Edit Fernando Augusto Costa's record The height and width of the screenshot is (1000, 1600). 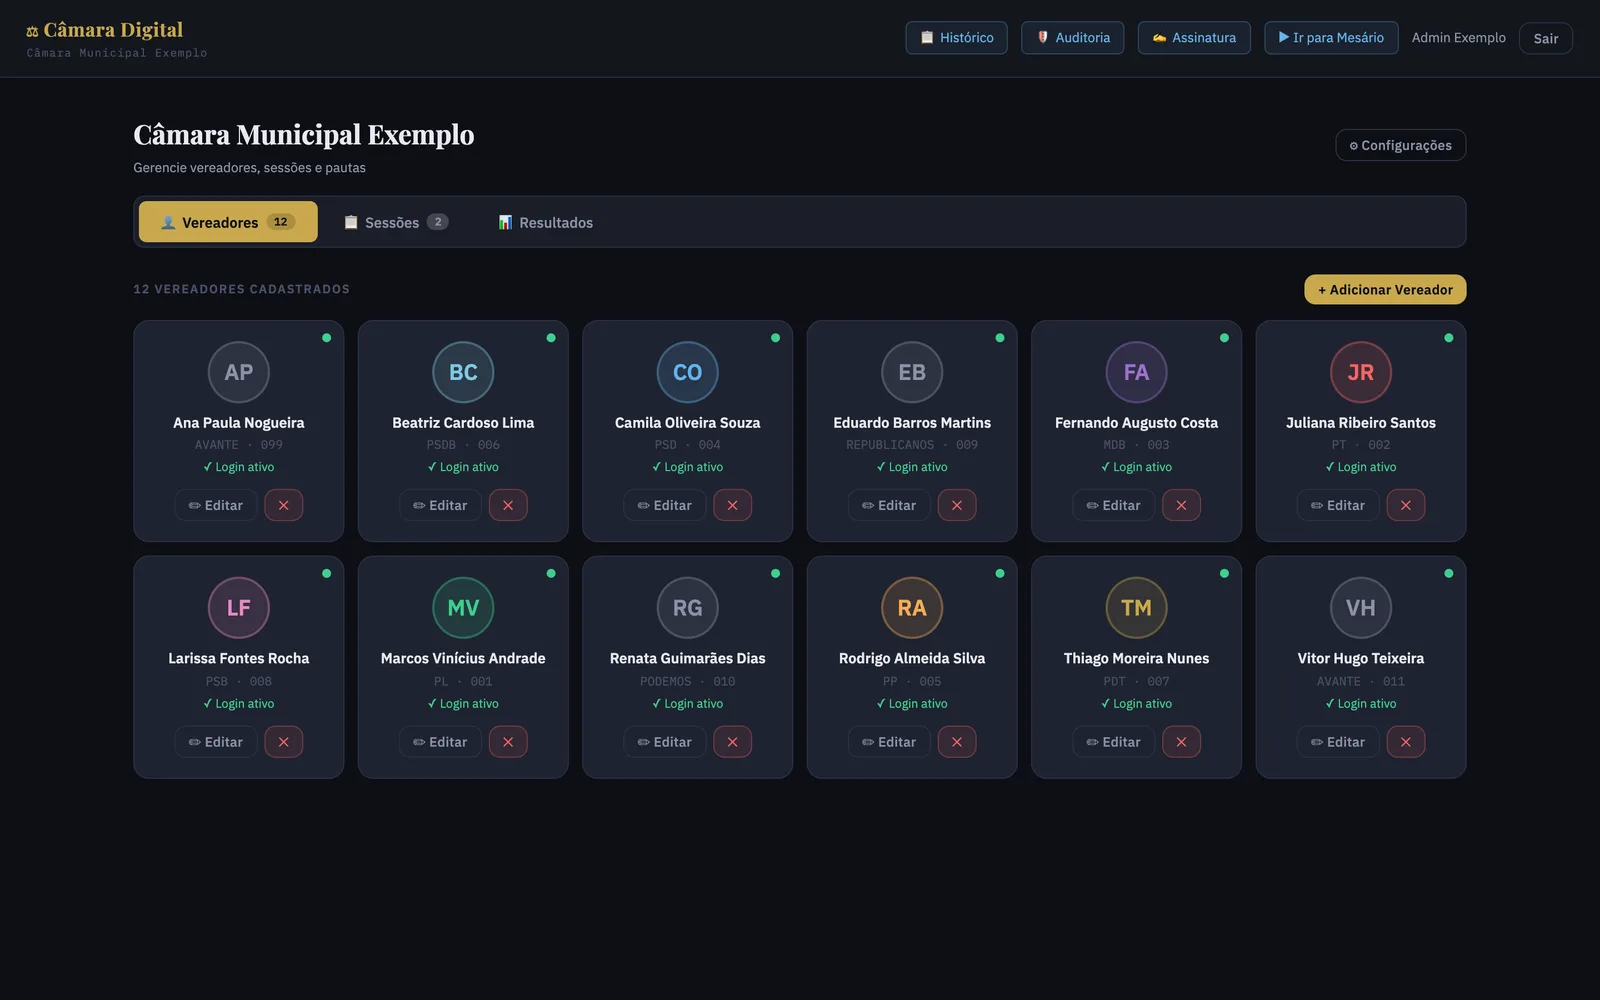[x=1114, y=505]
